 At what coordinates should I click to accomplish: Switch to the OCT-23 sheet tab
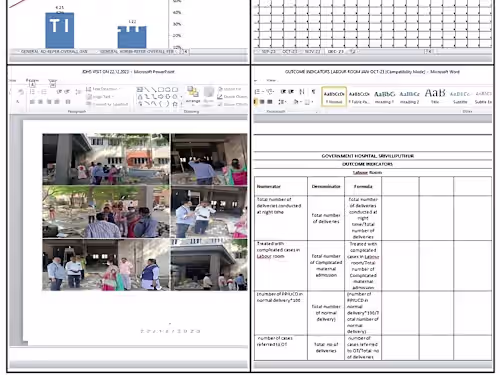[289, 52]
